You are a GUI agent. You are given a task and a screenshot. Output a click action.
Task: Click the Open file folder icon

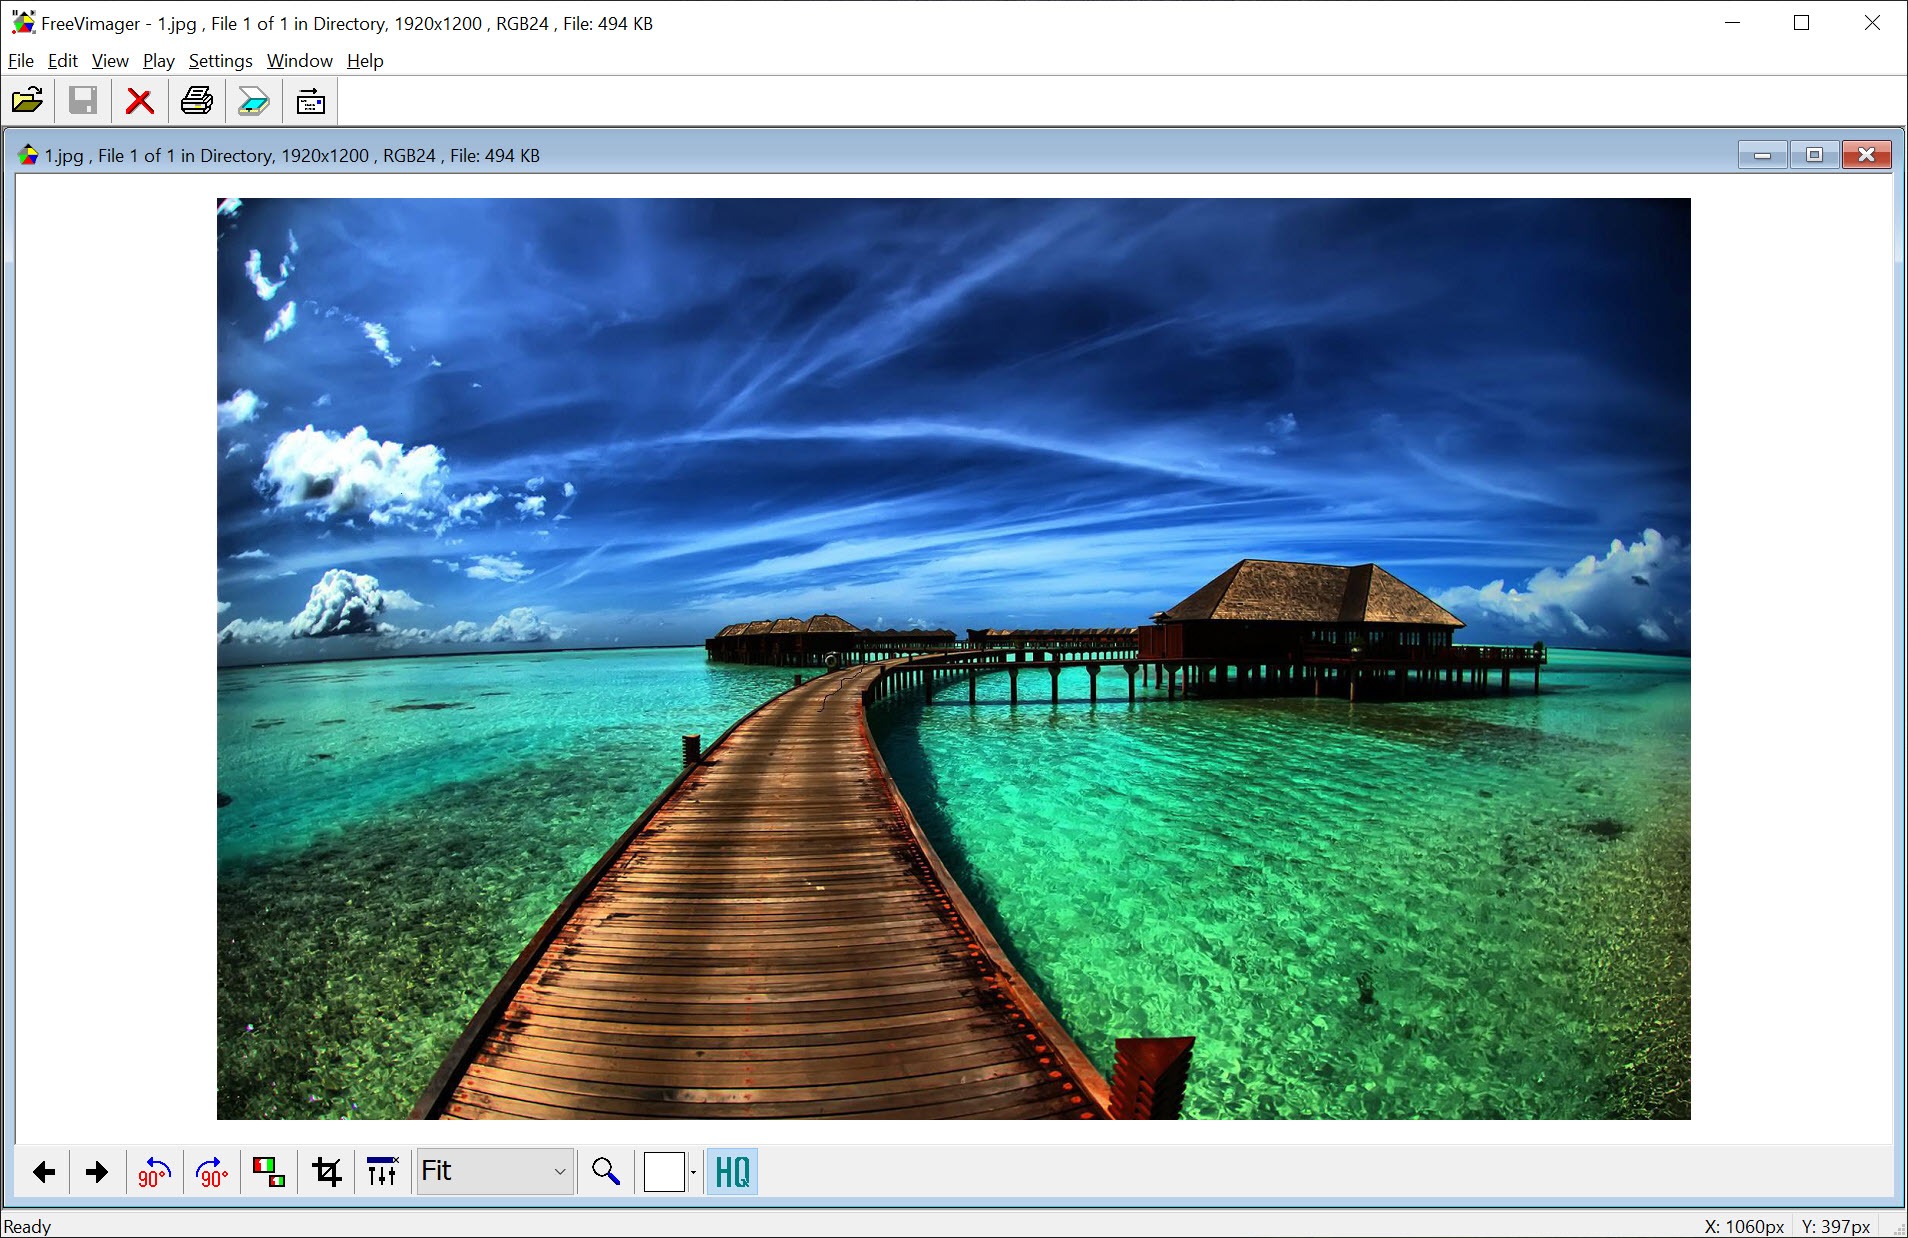coord(27,101)
